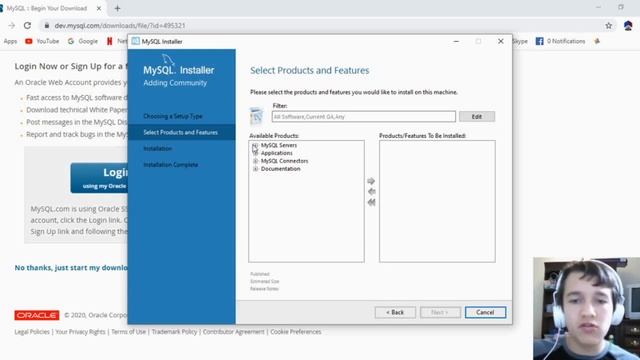Select MySQL Servers in Available Products
The width and height of the screenshot is (640, 360).
(279, 145)
